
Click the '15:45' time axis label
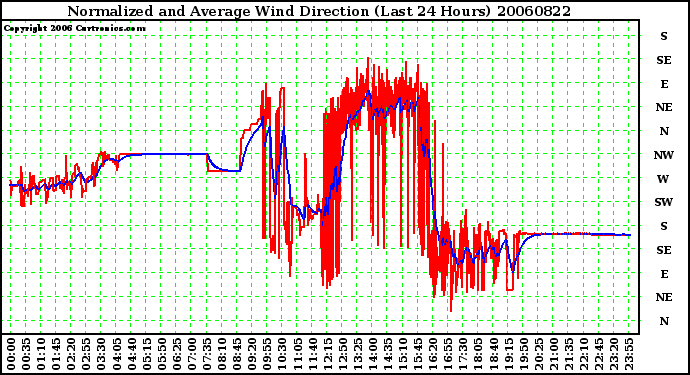[x=418, y=354]
